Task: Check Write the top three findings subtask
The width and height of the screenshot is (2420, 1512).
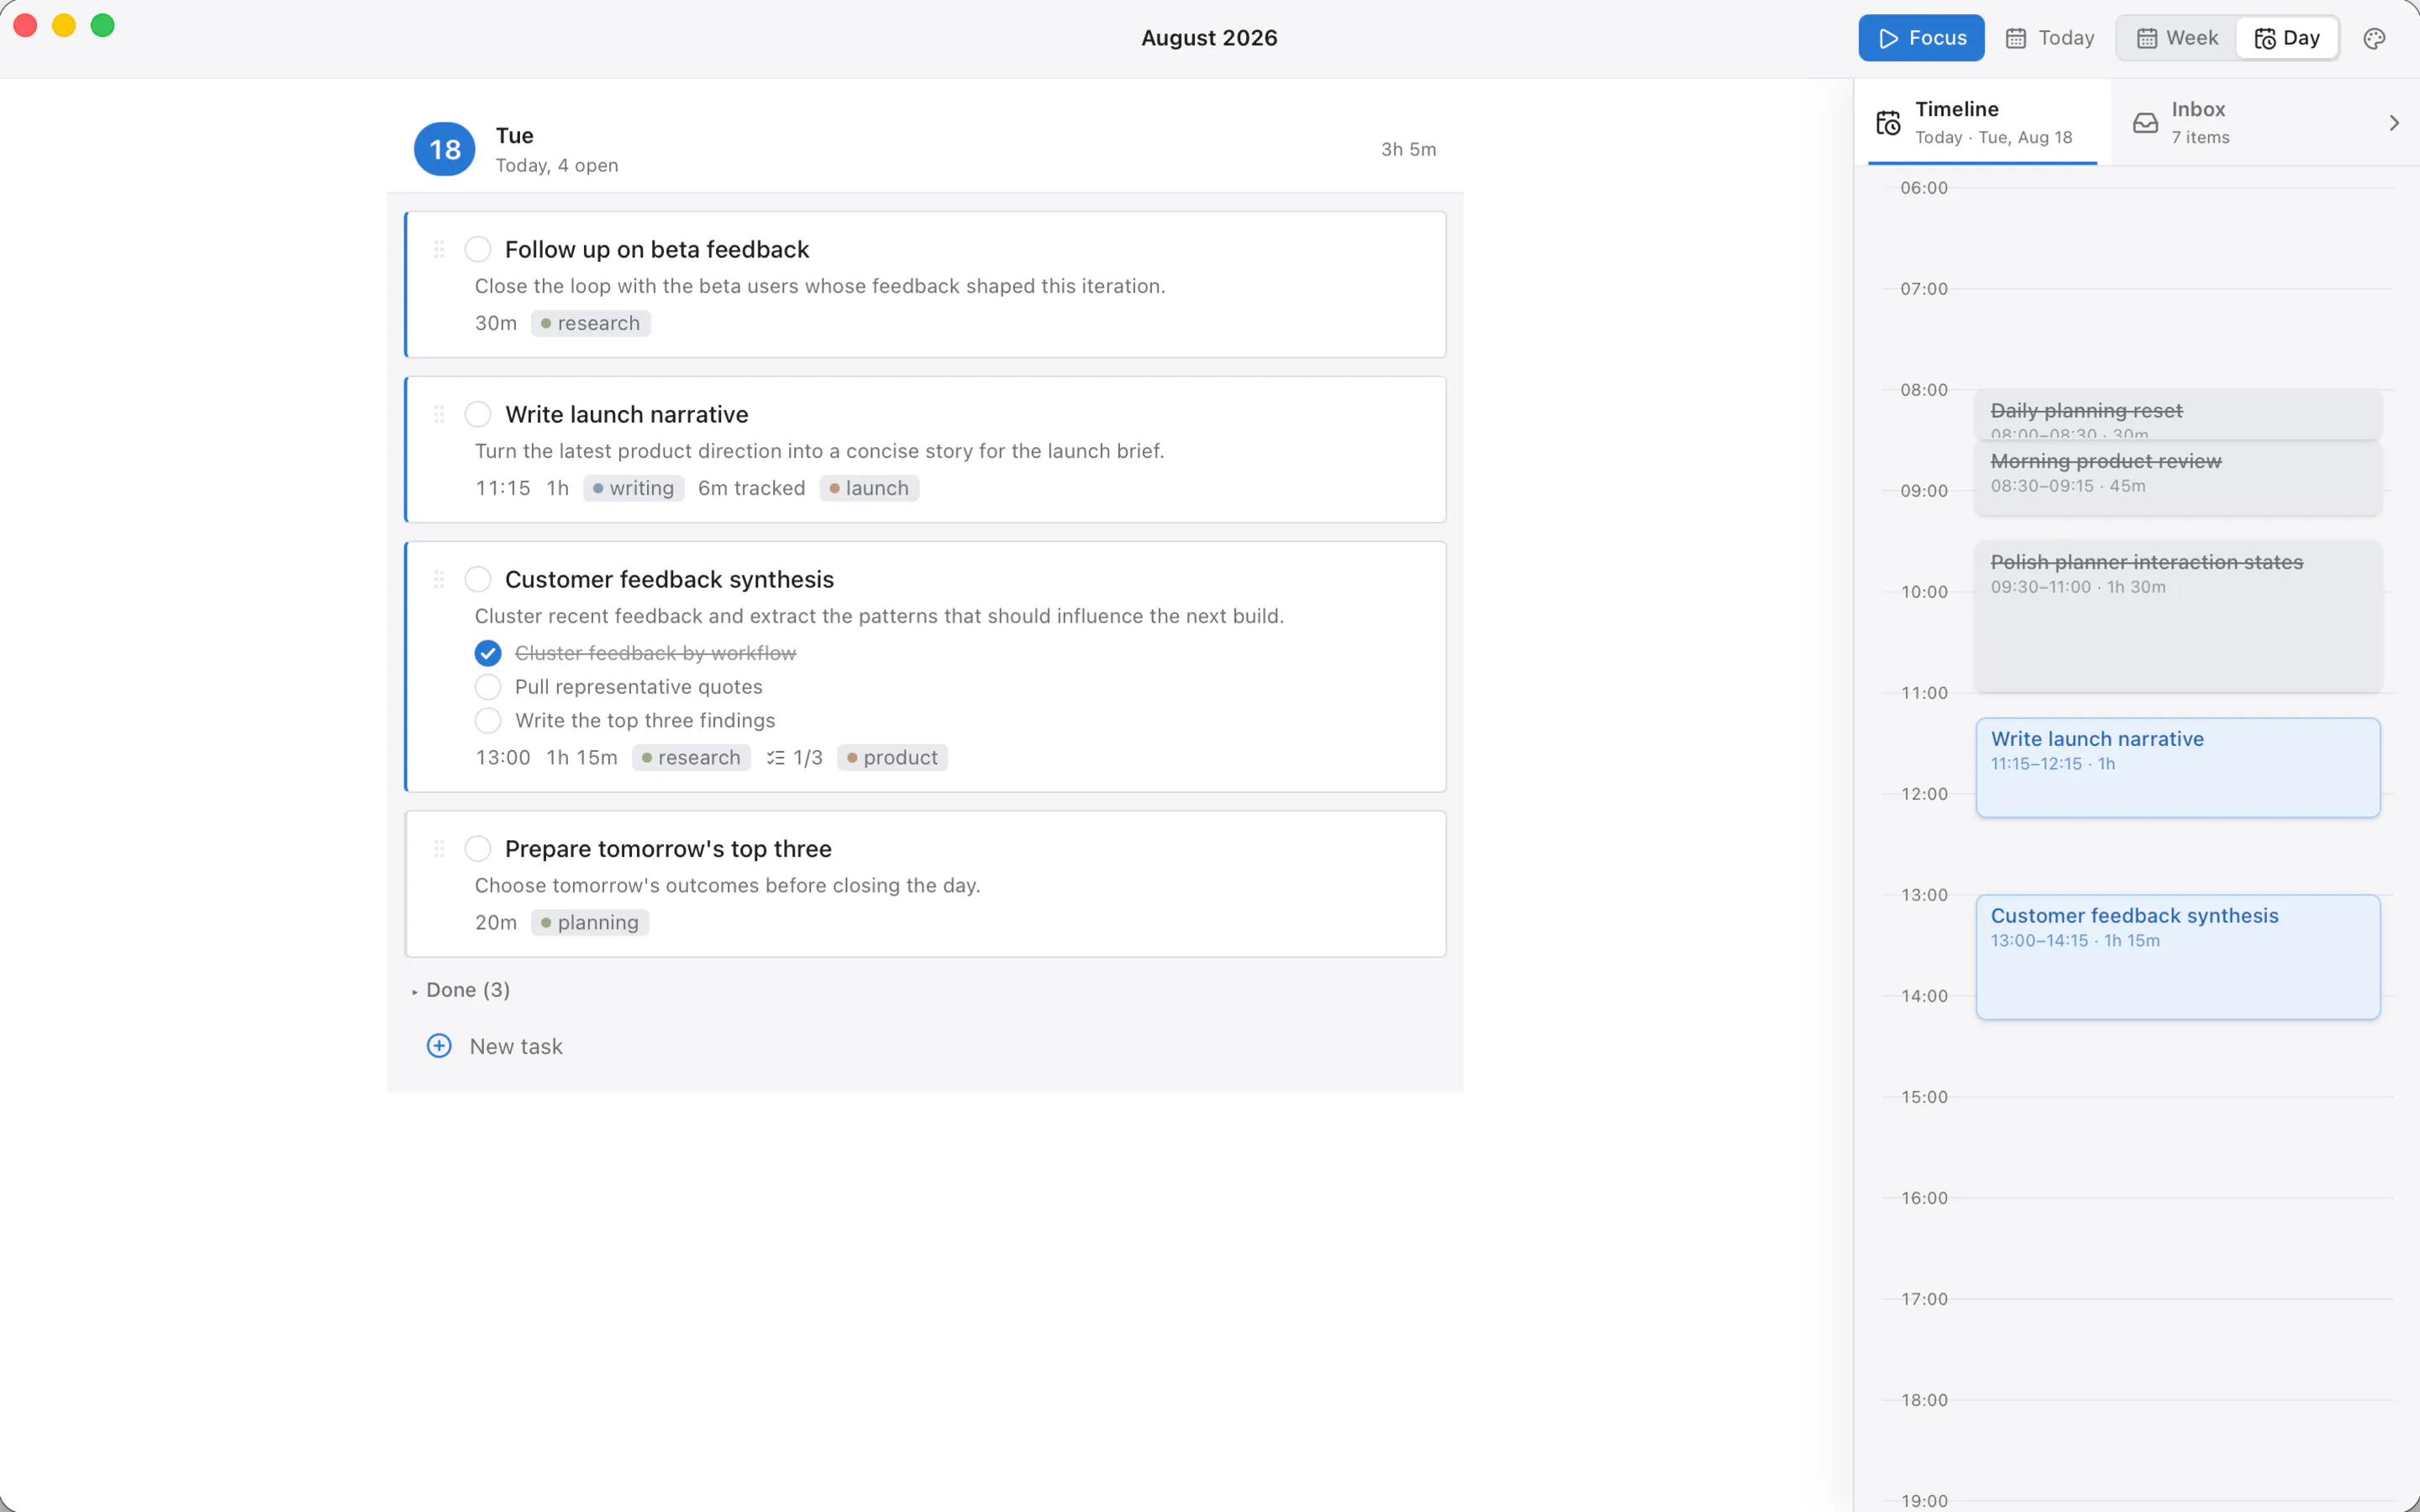Action: (x=488, y=720)
